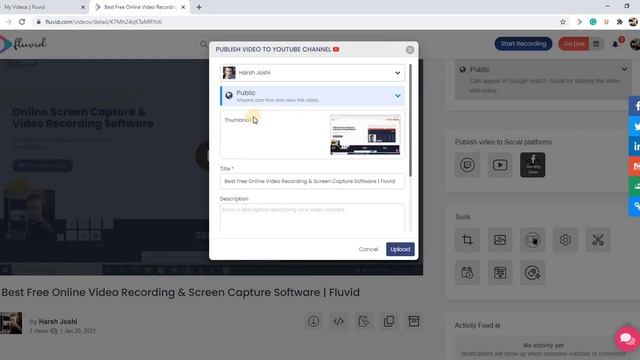Screen dimensions: 640x360
Task: Click the dialog's vertical scrollbar
Action: 410,120
